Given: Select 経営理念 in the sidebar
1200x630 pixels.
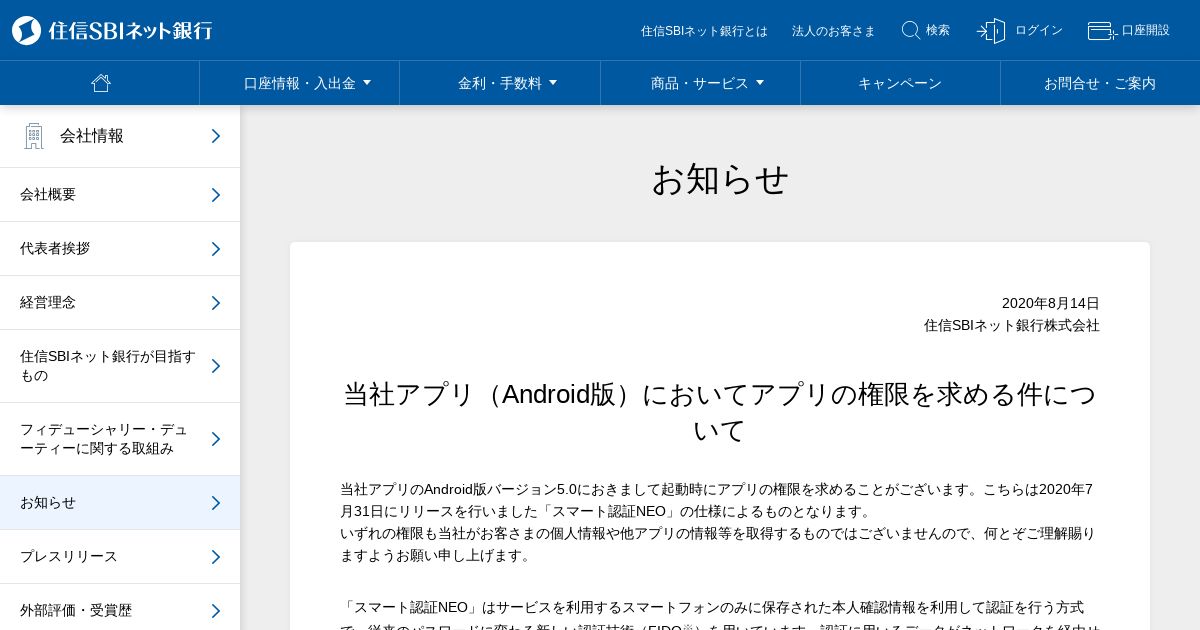Looking at the screenshot, I should [x=120, y=303].
